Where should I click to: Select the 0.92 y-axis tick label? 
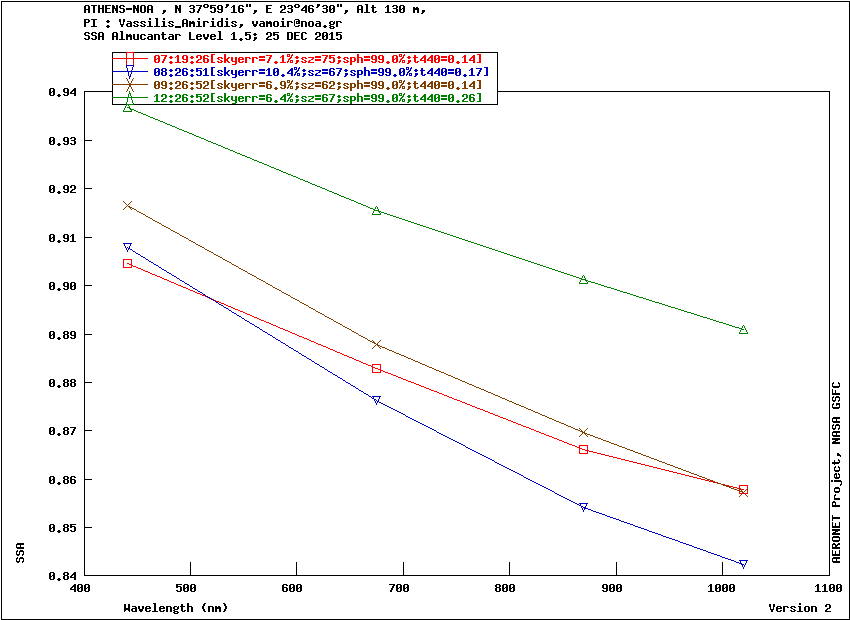click(63, 189)
